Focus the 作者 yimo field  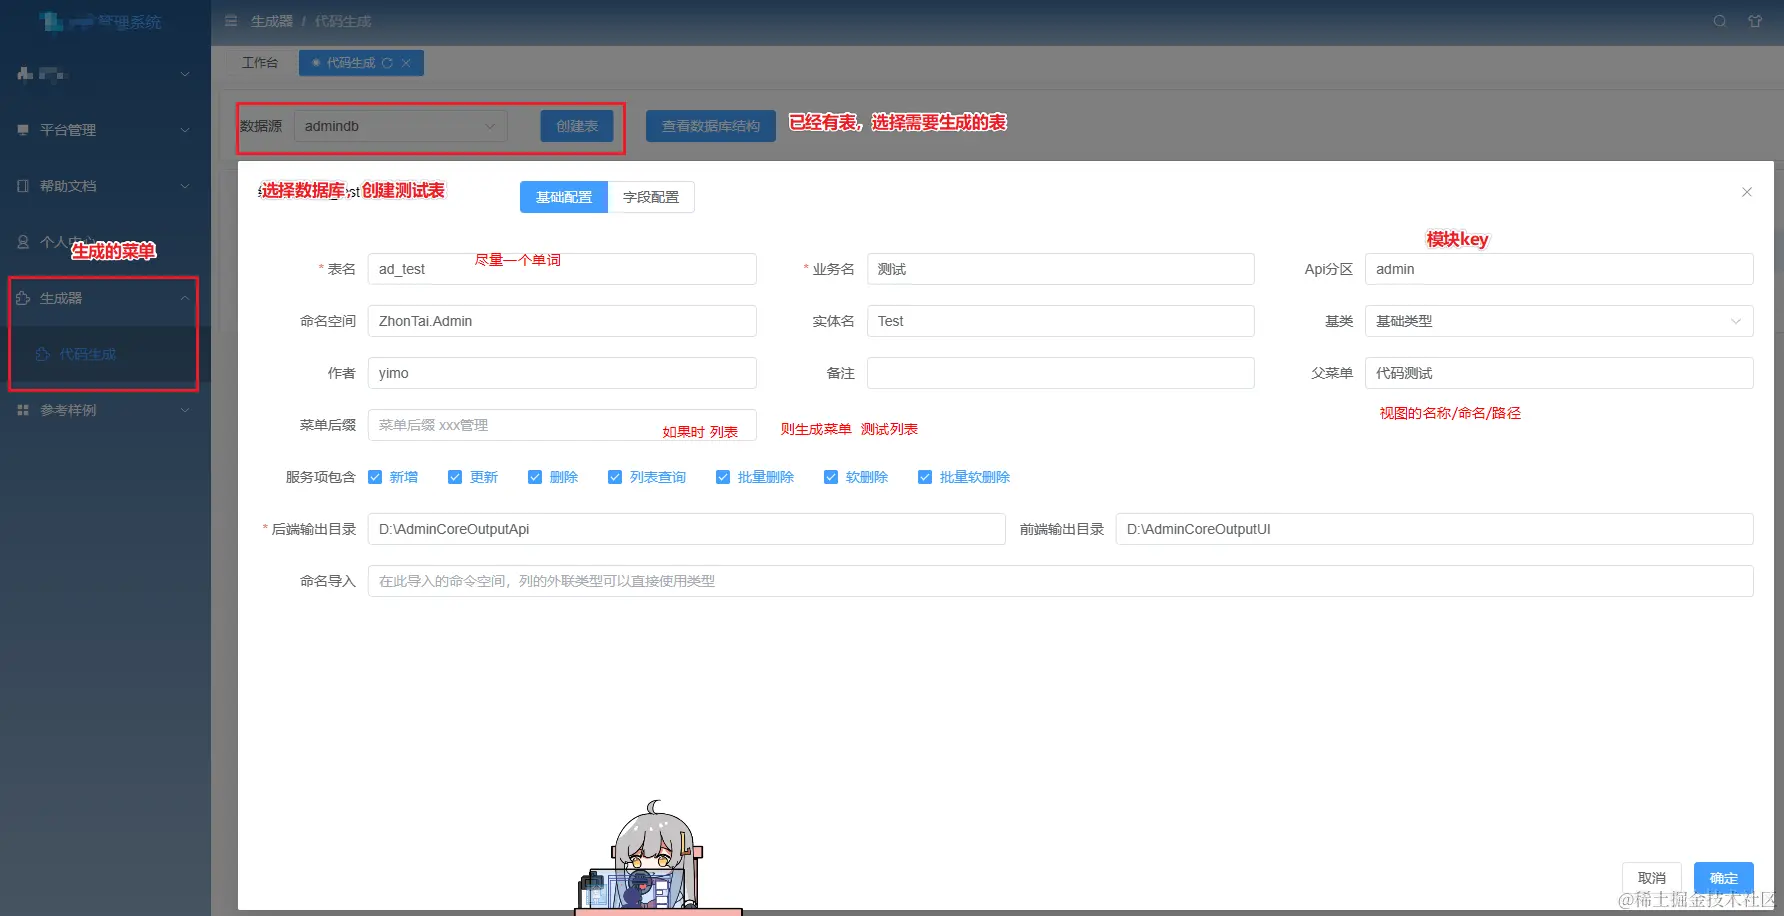(x=562, y=373)
